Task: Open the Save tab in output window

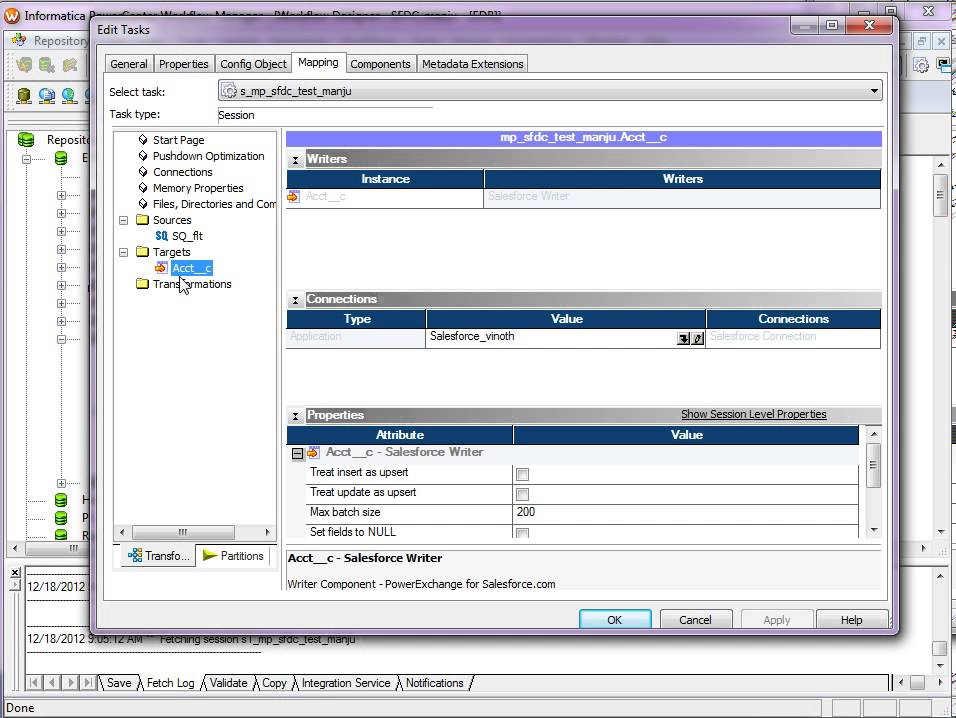Action: [119, 683]
